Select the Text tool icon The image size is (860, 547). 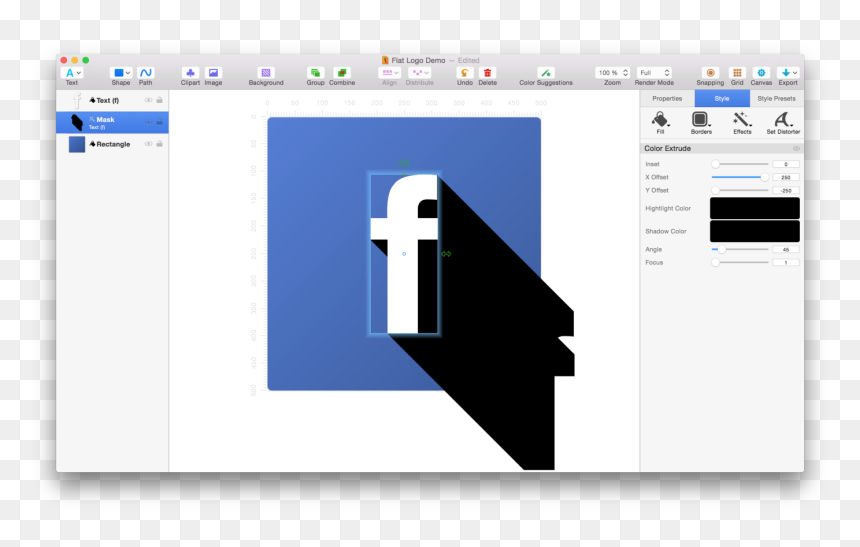coord(69,72)
